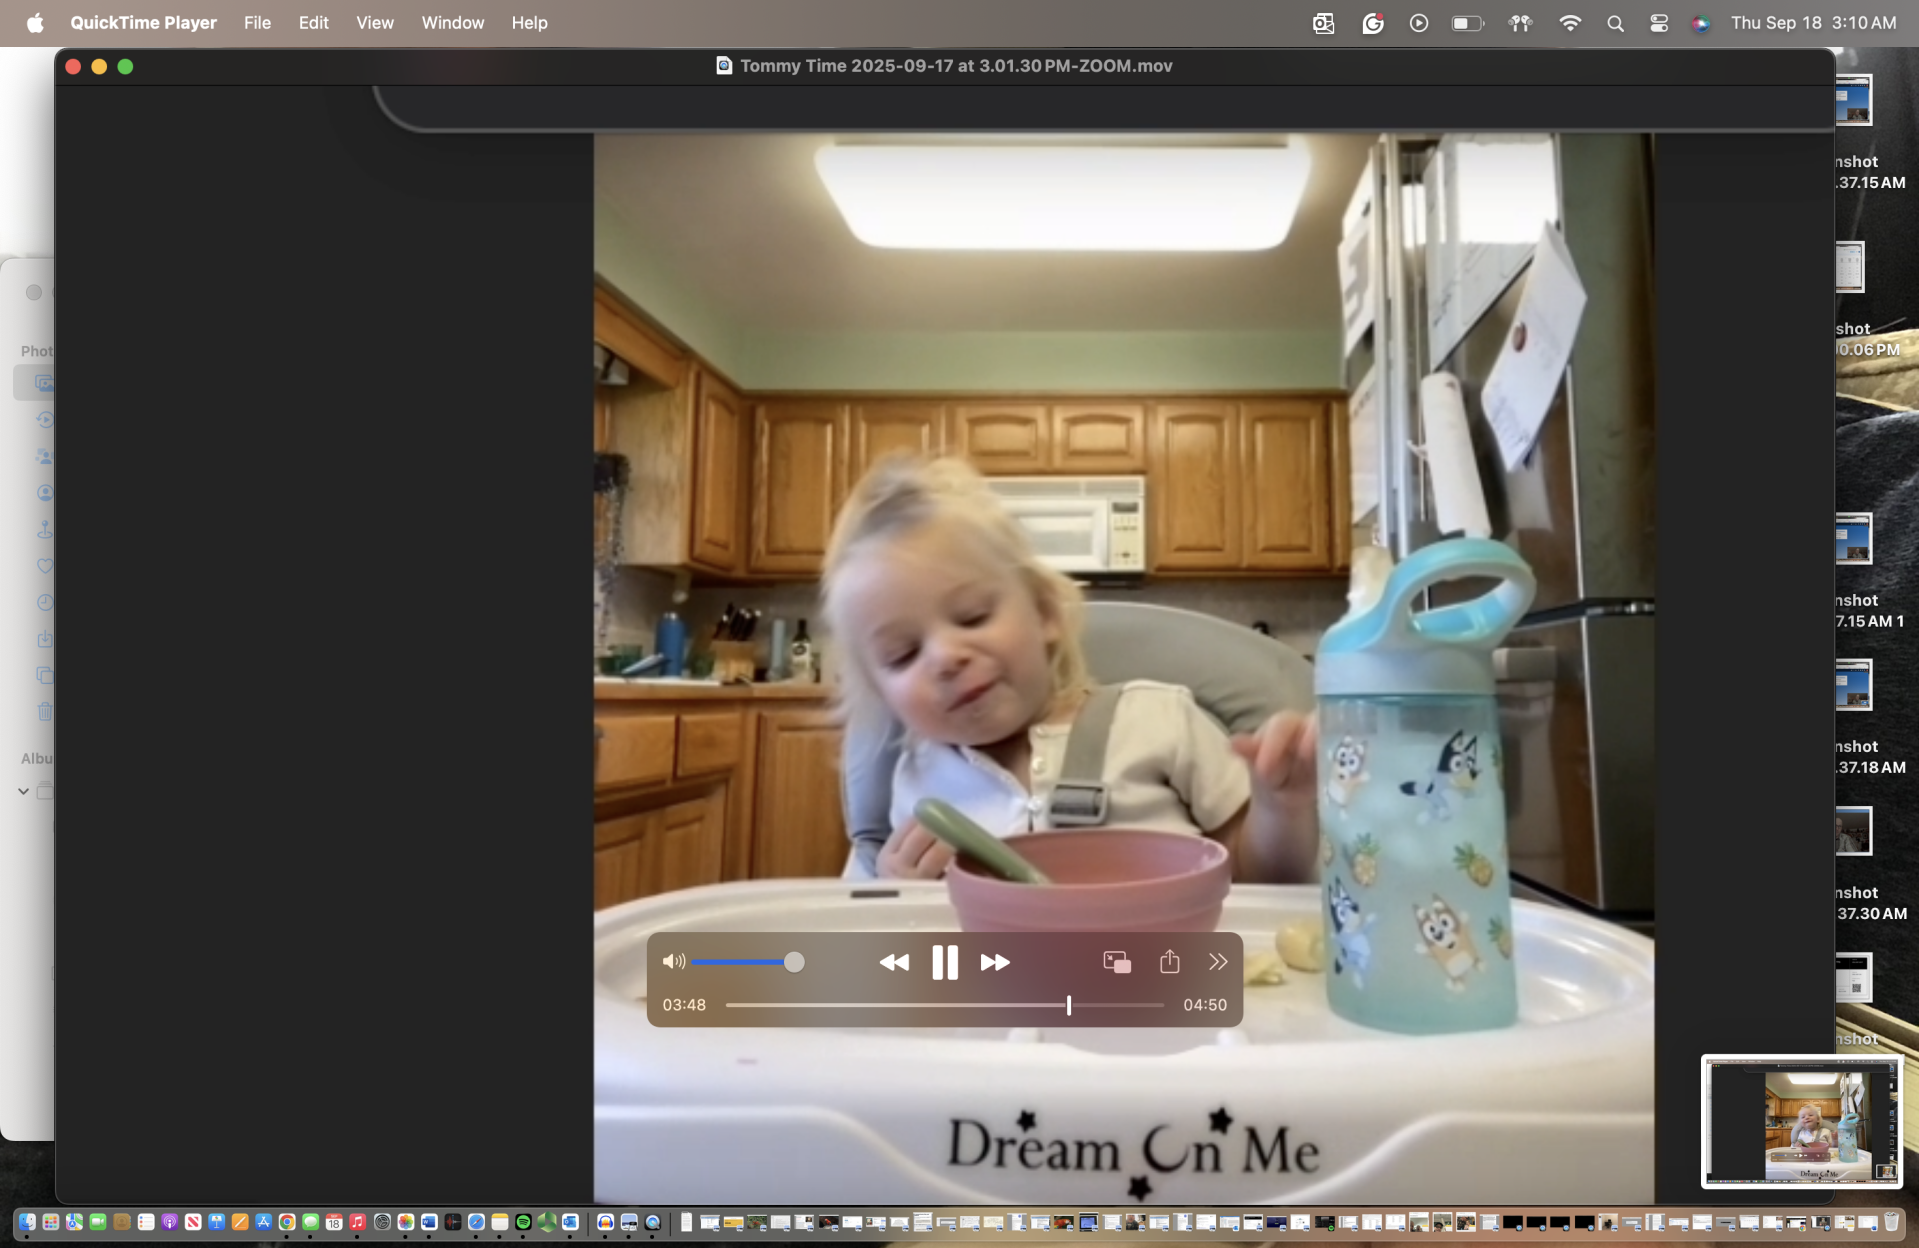Open Trash in the Dock
1919x1248 pixels.
point(1891,1222)
